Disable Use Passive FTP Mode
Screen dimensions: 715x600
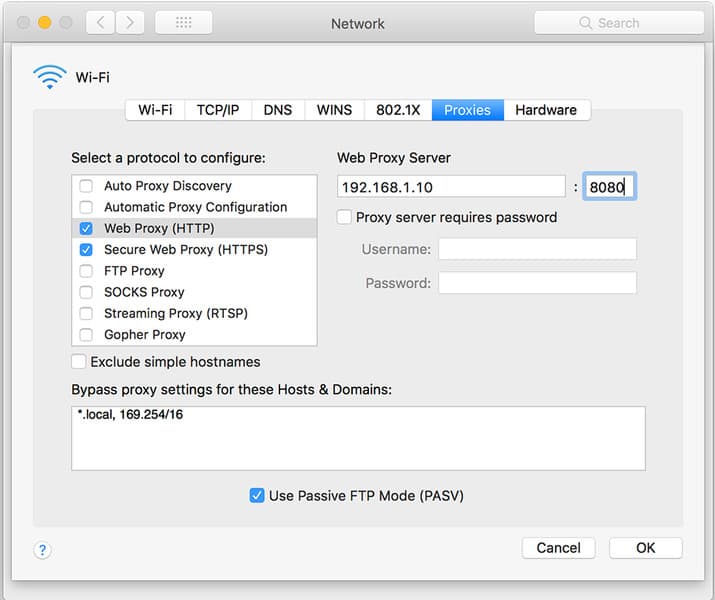pos(257,496)
